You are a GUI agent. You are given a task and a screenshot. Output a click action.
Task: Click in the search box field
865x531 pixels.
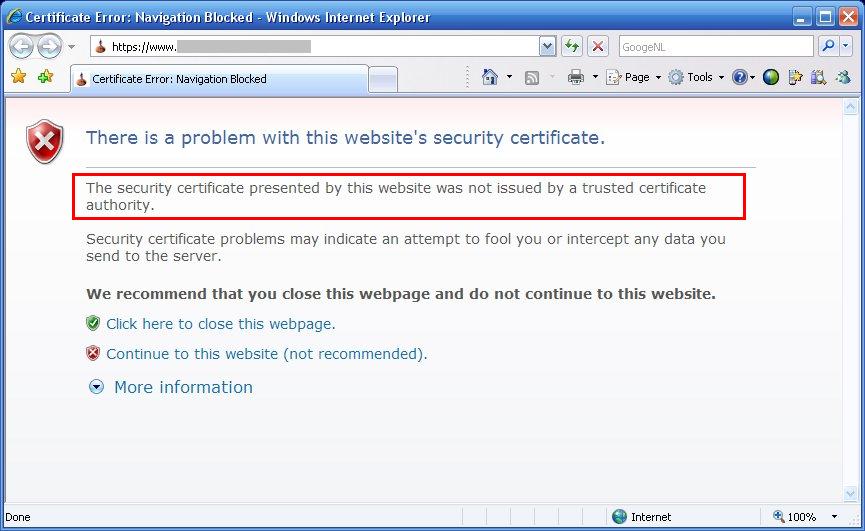click(714, 46)
